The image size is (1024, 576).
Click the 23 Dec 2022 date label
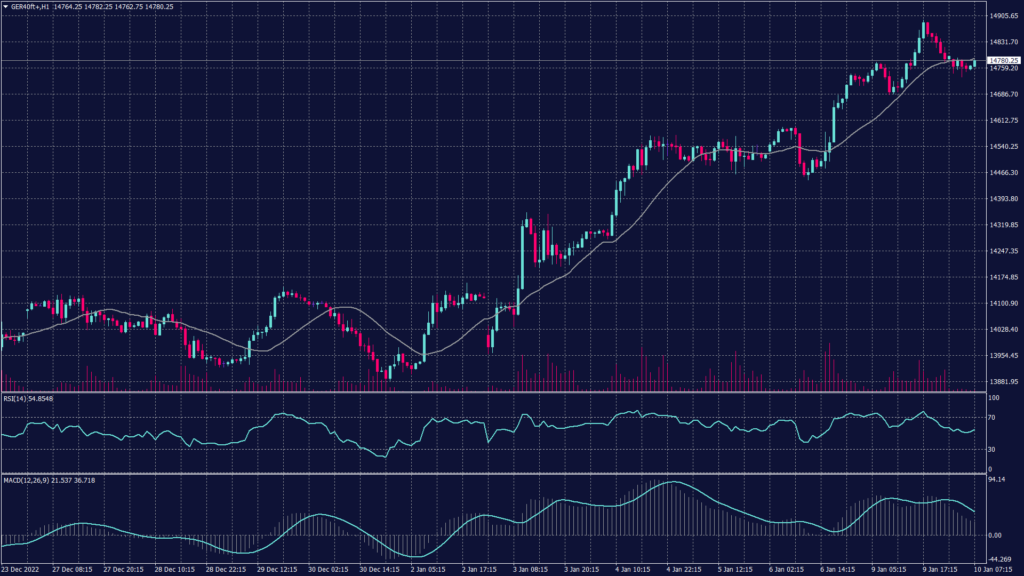tap(22, 568)
